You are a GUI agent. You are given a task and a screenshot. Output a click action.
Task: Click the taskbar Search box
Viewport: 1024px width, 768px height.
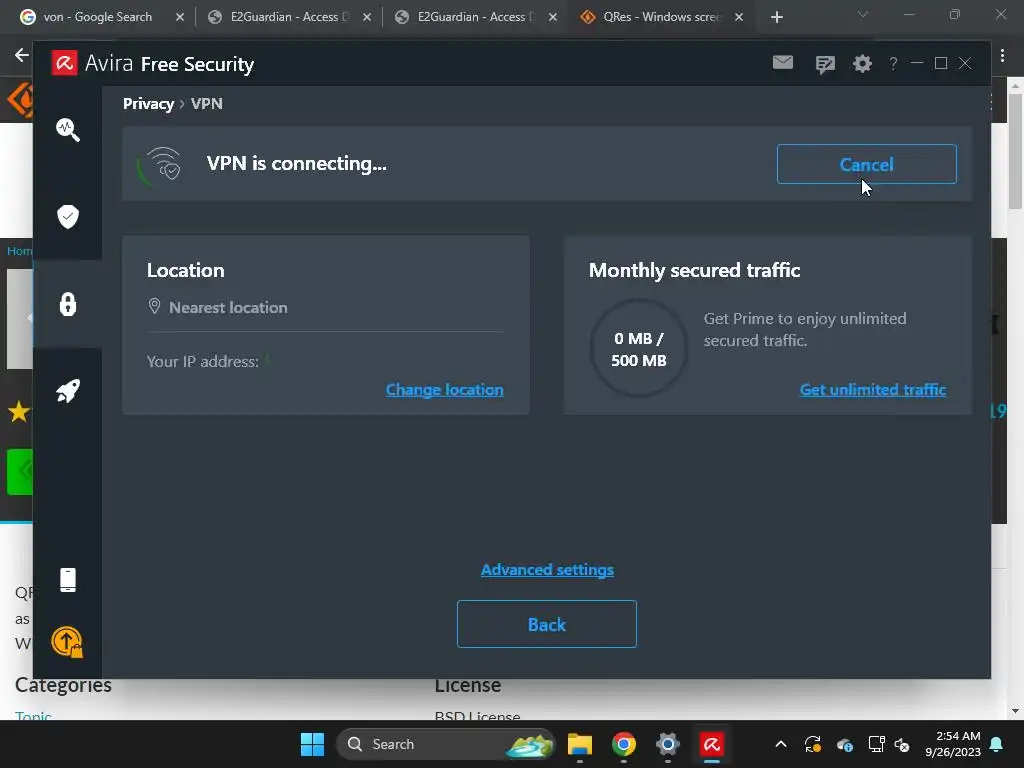445,744
